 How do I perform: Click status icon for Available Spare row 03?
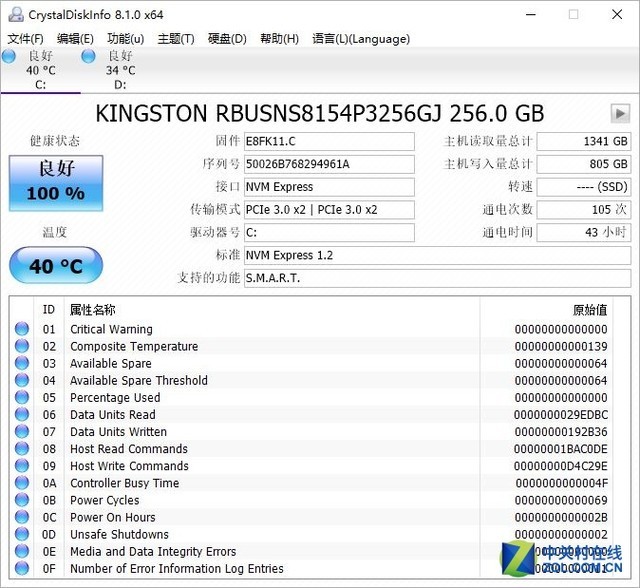click(x=22, y=363)
